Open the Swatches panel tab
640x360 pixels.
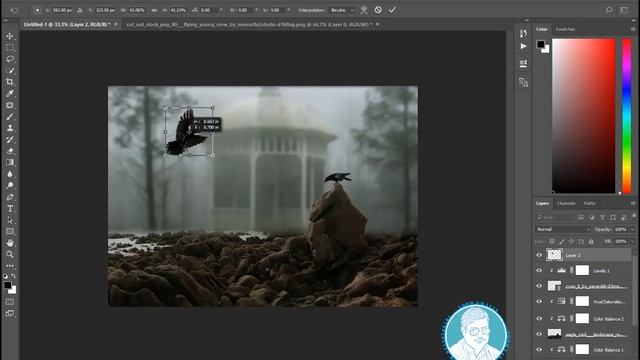click(565, 29)
